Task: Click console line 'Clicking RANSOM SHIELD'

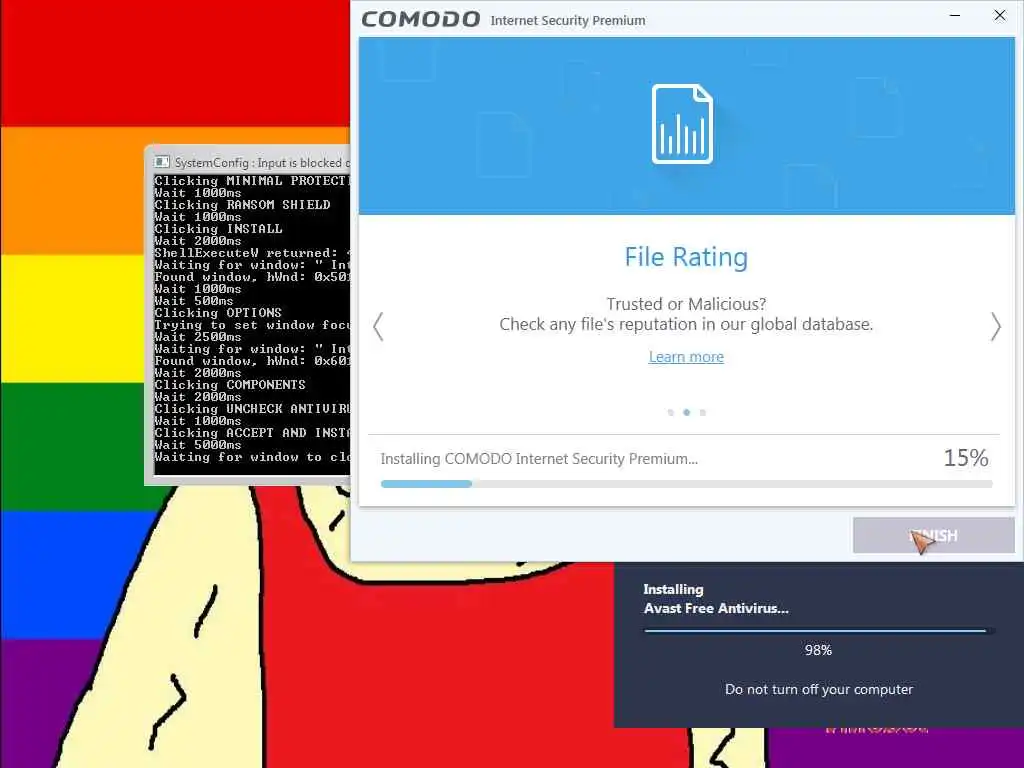Action: click(x=242, y=204)
